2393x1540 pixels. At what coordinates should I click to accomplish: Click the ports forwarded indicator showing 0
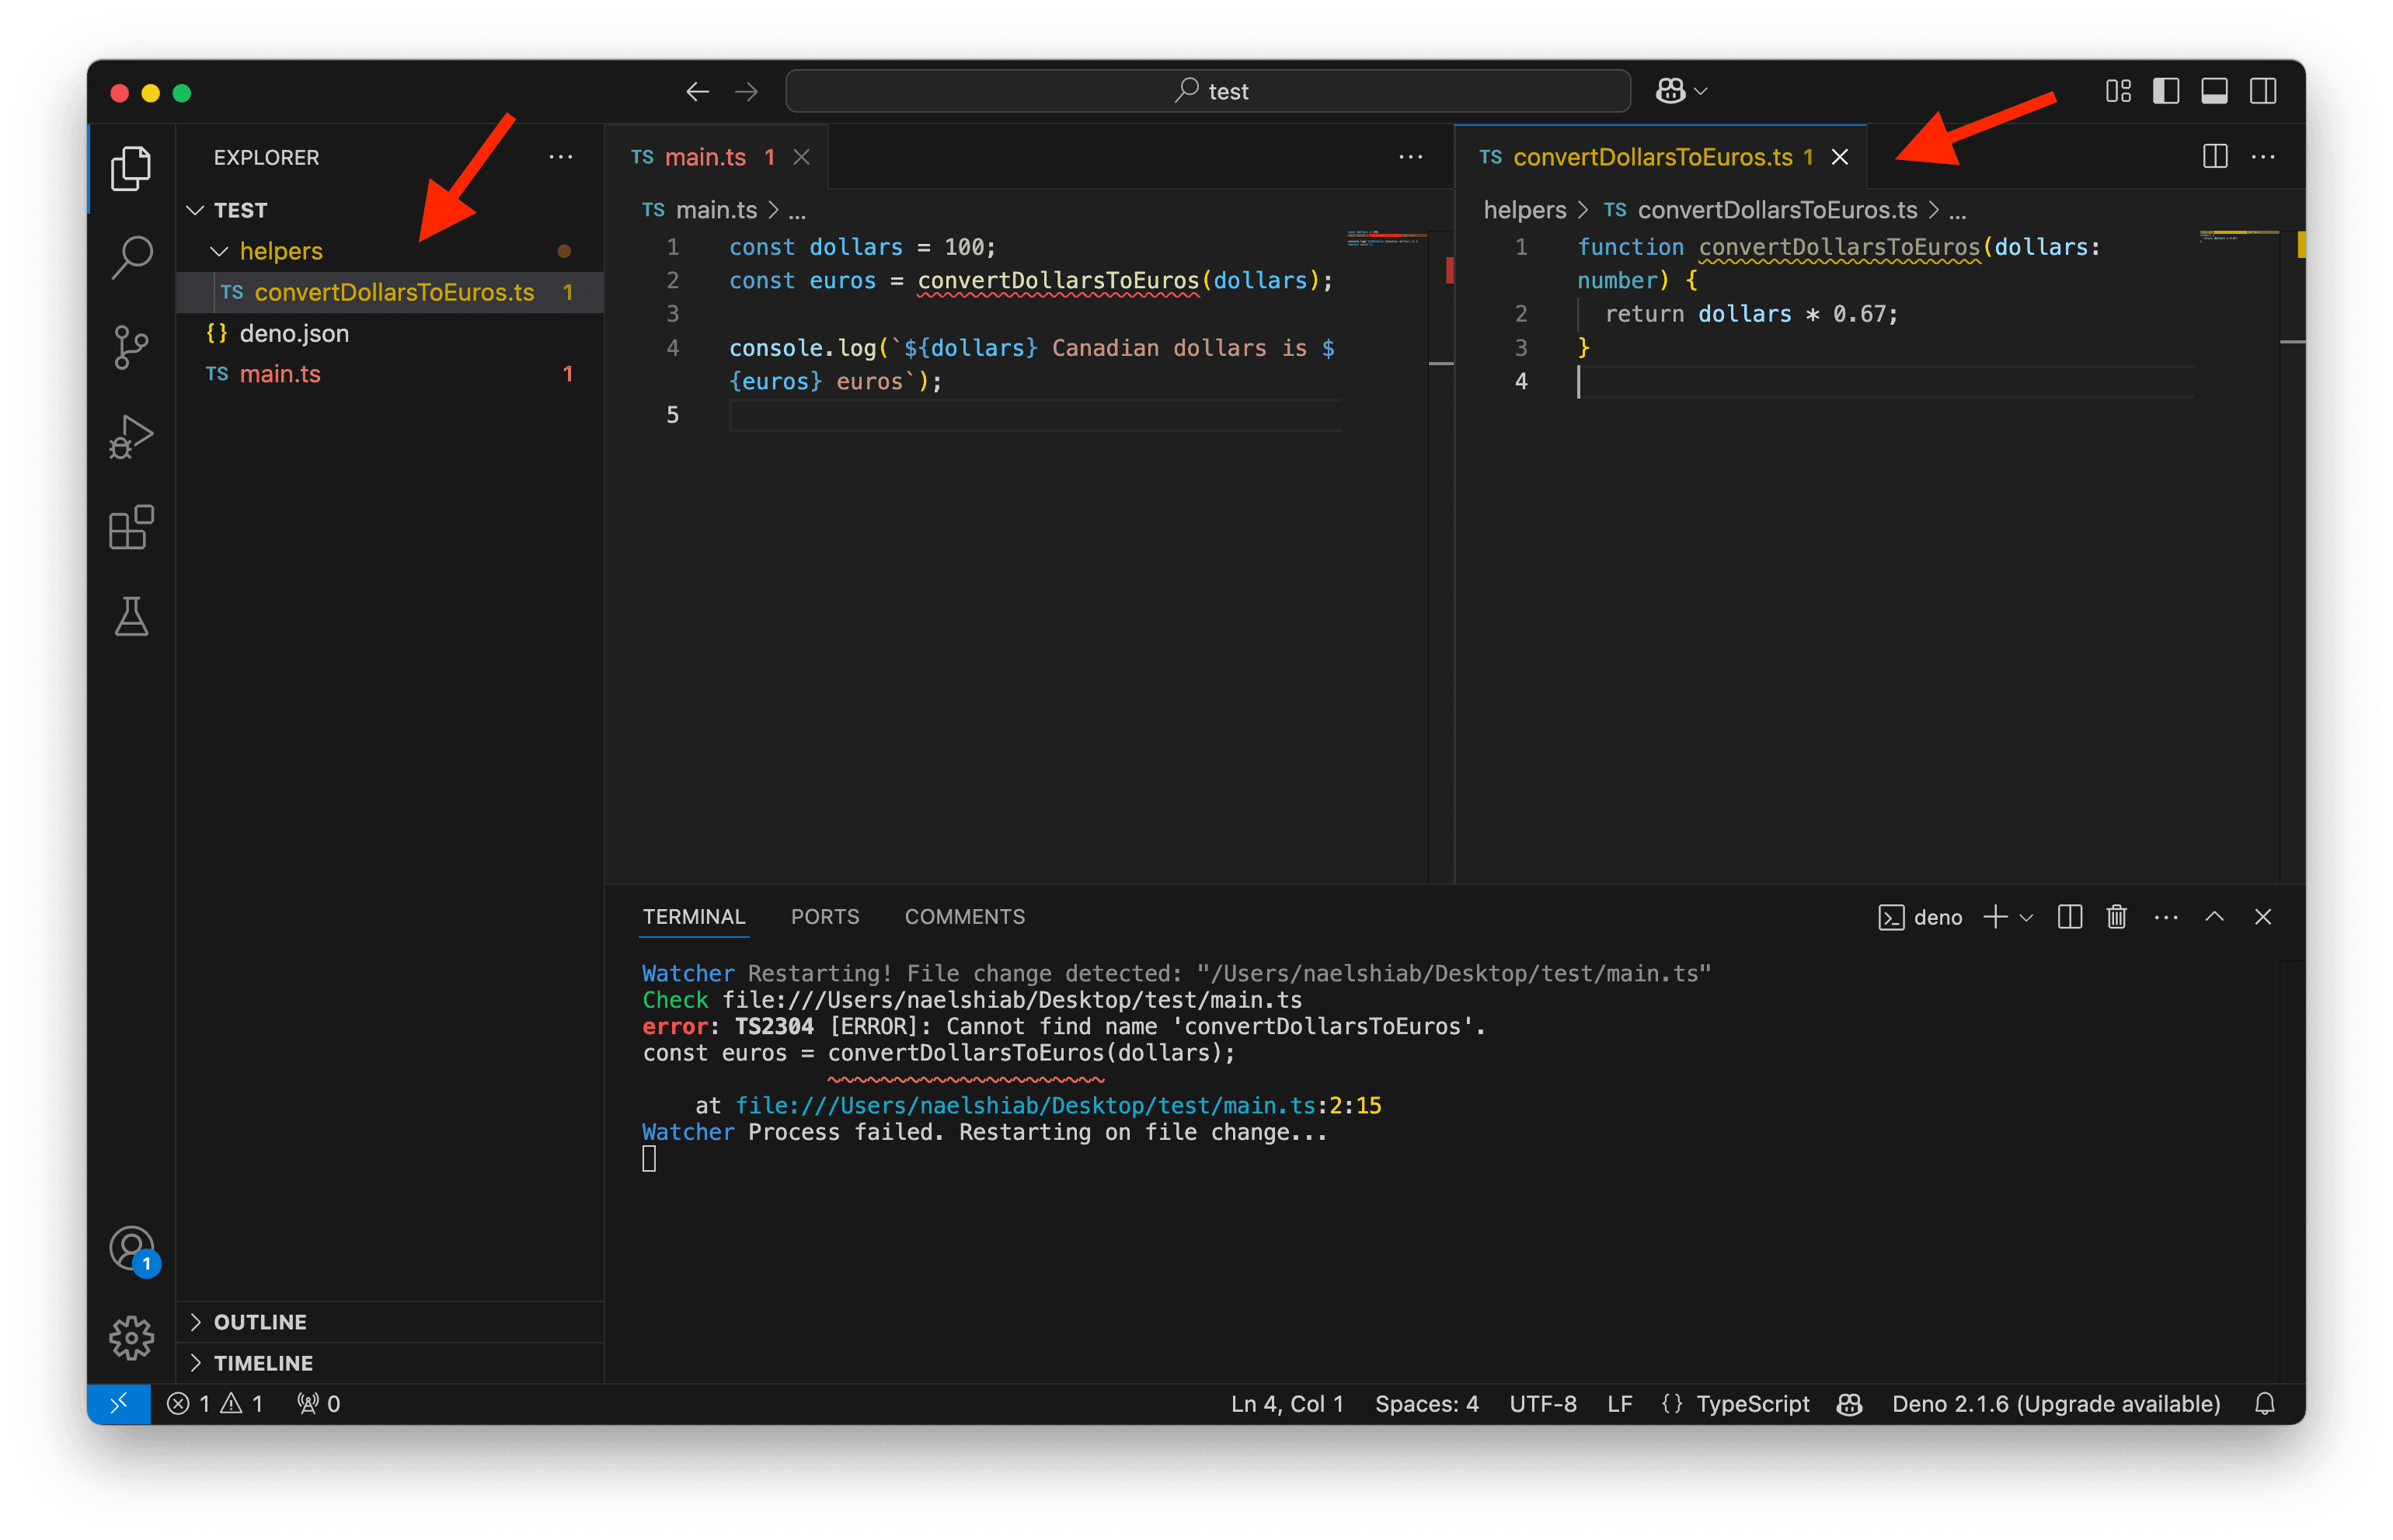[x=319, y=1404]
